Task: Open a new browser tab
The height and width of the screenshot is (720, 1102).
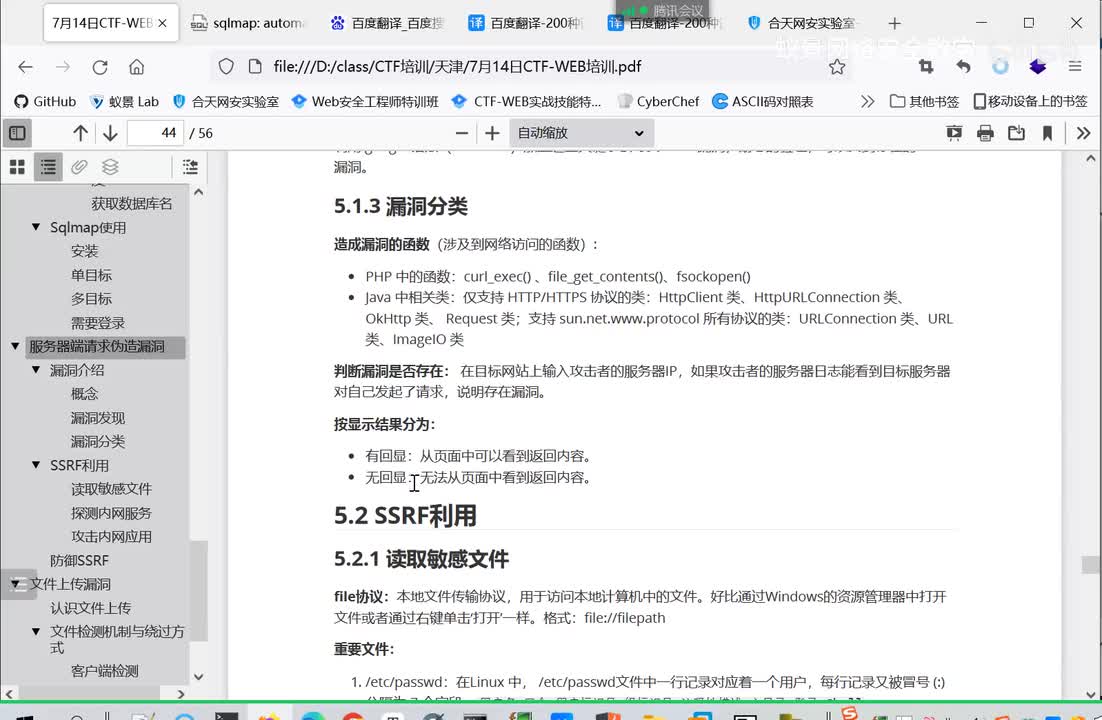Action: click(894, 23)
